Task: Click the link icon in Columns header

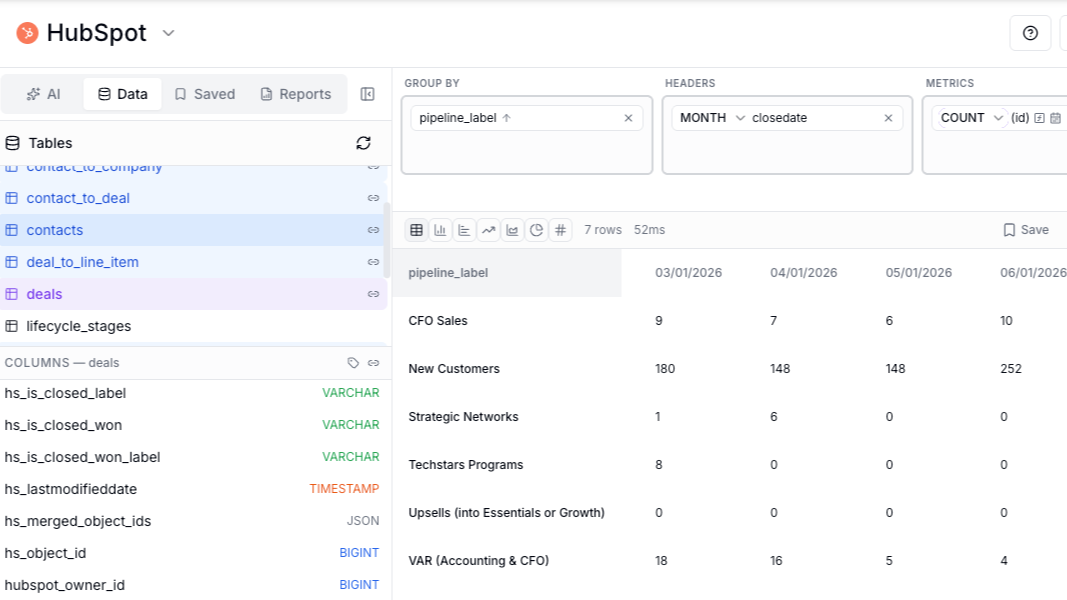Action: tap(374, 363)
